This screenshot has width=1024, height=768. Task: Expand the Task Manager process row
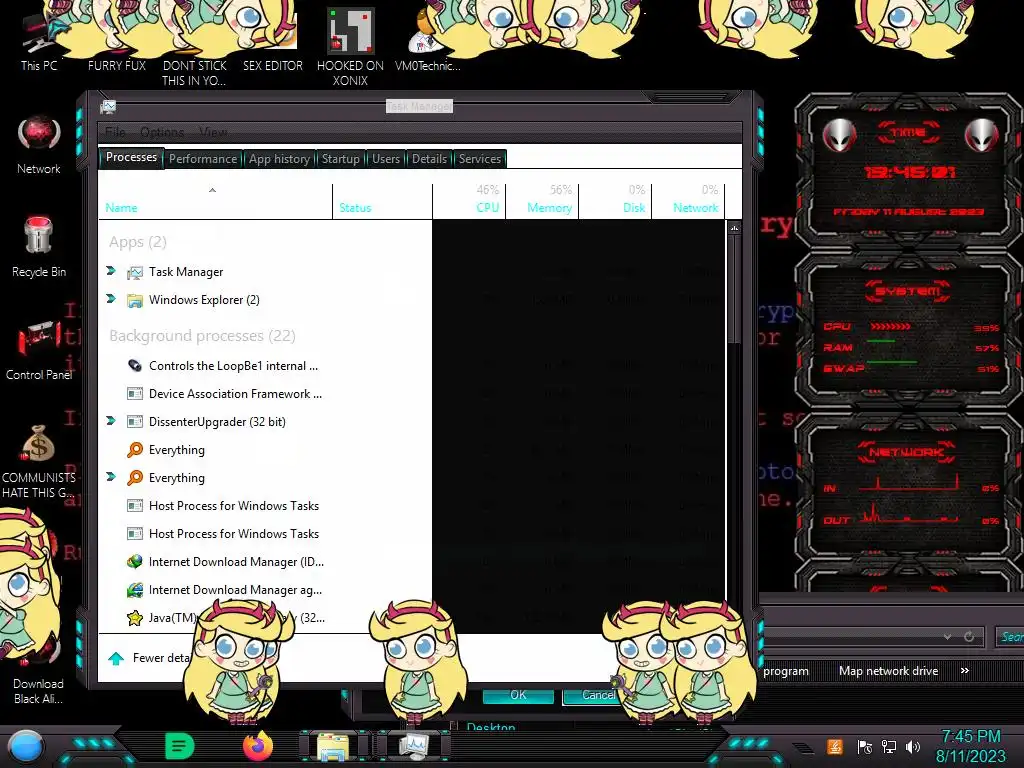[x=111, y=270]
